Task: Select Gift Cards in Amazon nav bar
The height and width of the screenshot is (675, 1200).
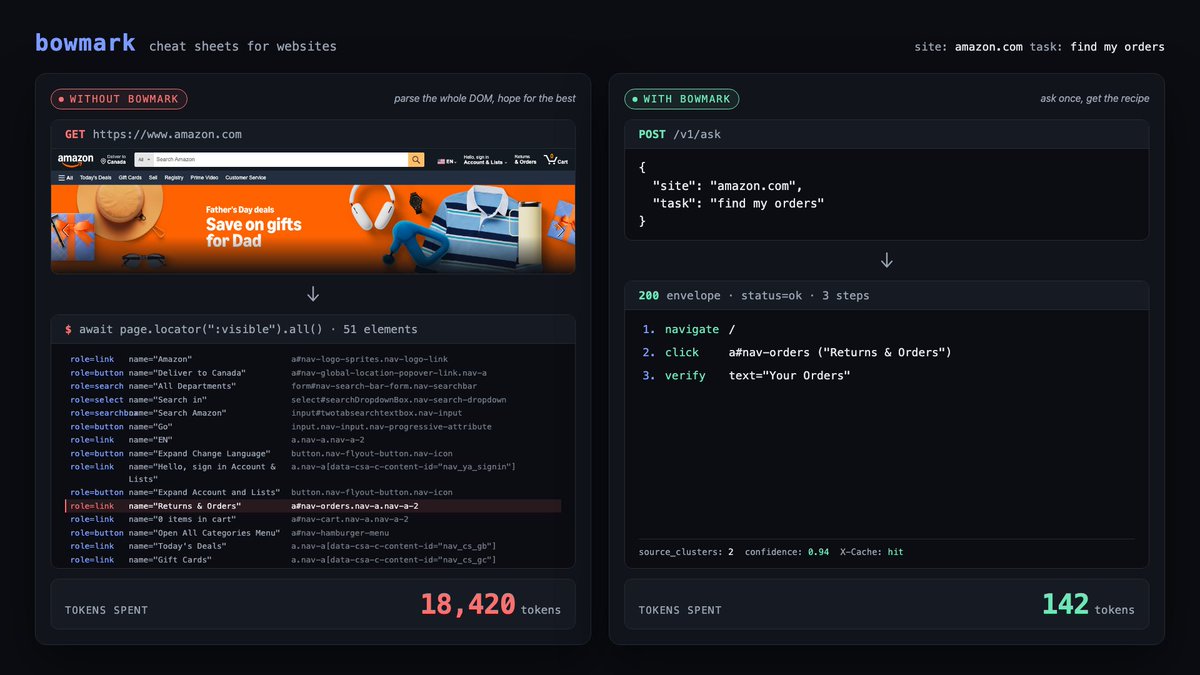Action: coord(130,177)
